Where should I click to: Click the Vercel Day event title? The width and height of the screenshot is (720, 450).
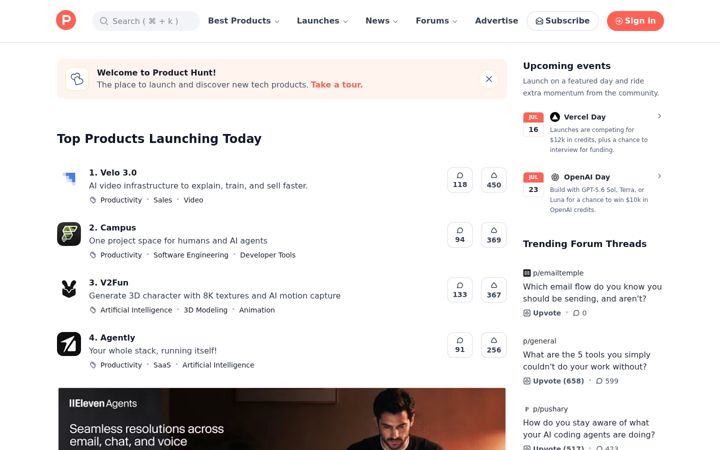point(585,117)
